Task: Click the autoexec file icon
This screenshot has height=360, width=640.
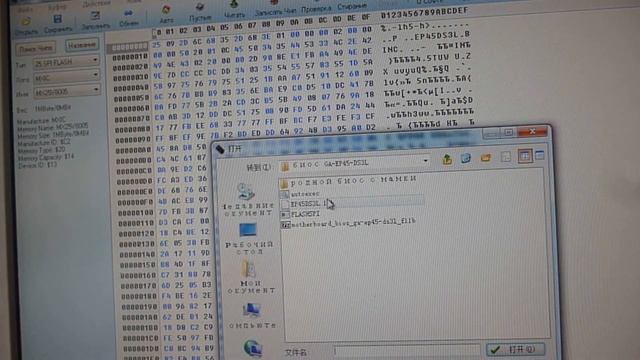Action: coord(285,194)
